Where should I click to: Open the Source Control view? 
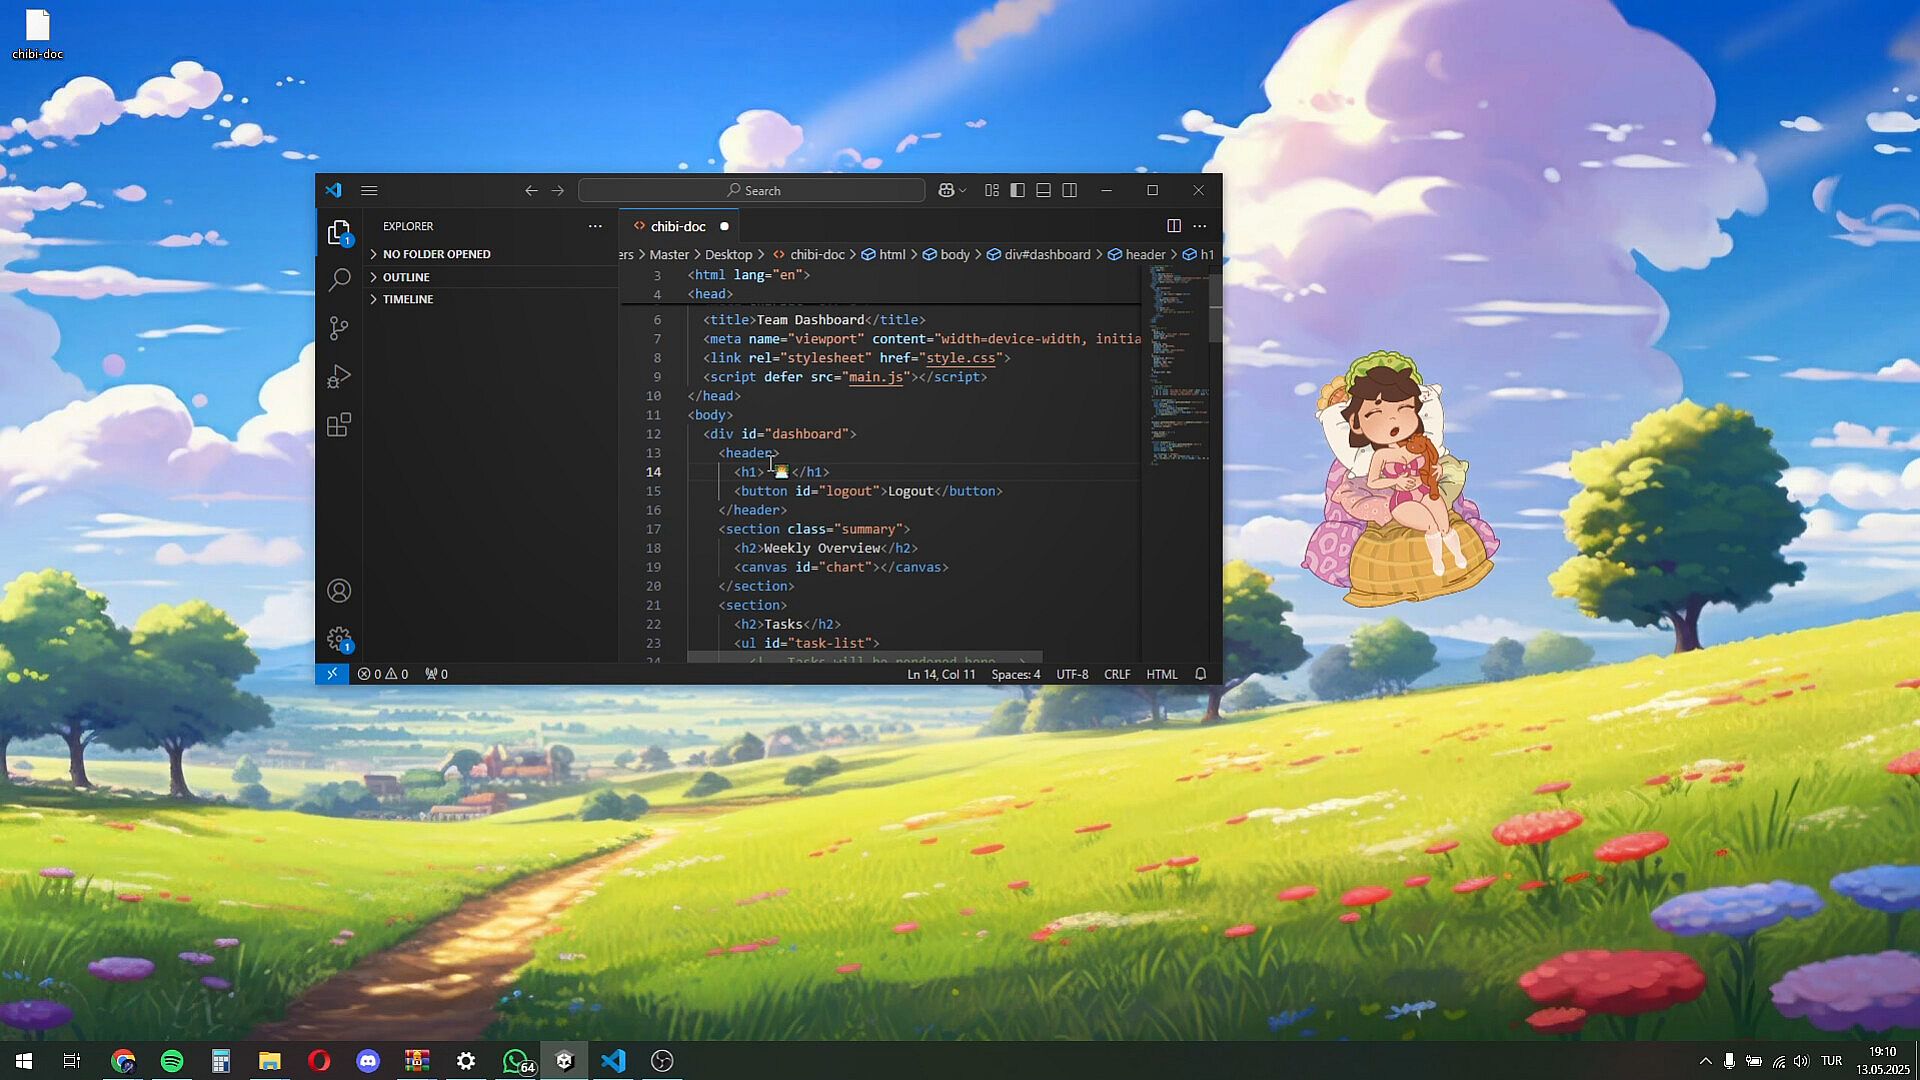[x=339, y=328]
